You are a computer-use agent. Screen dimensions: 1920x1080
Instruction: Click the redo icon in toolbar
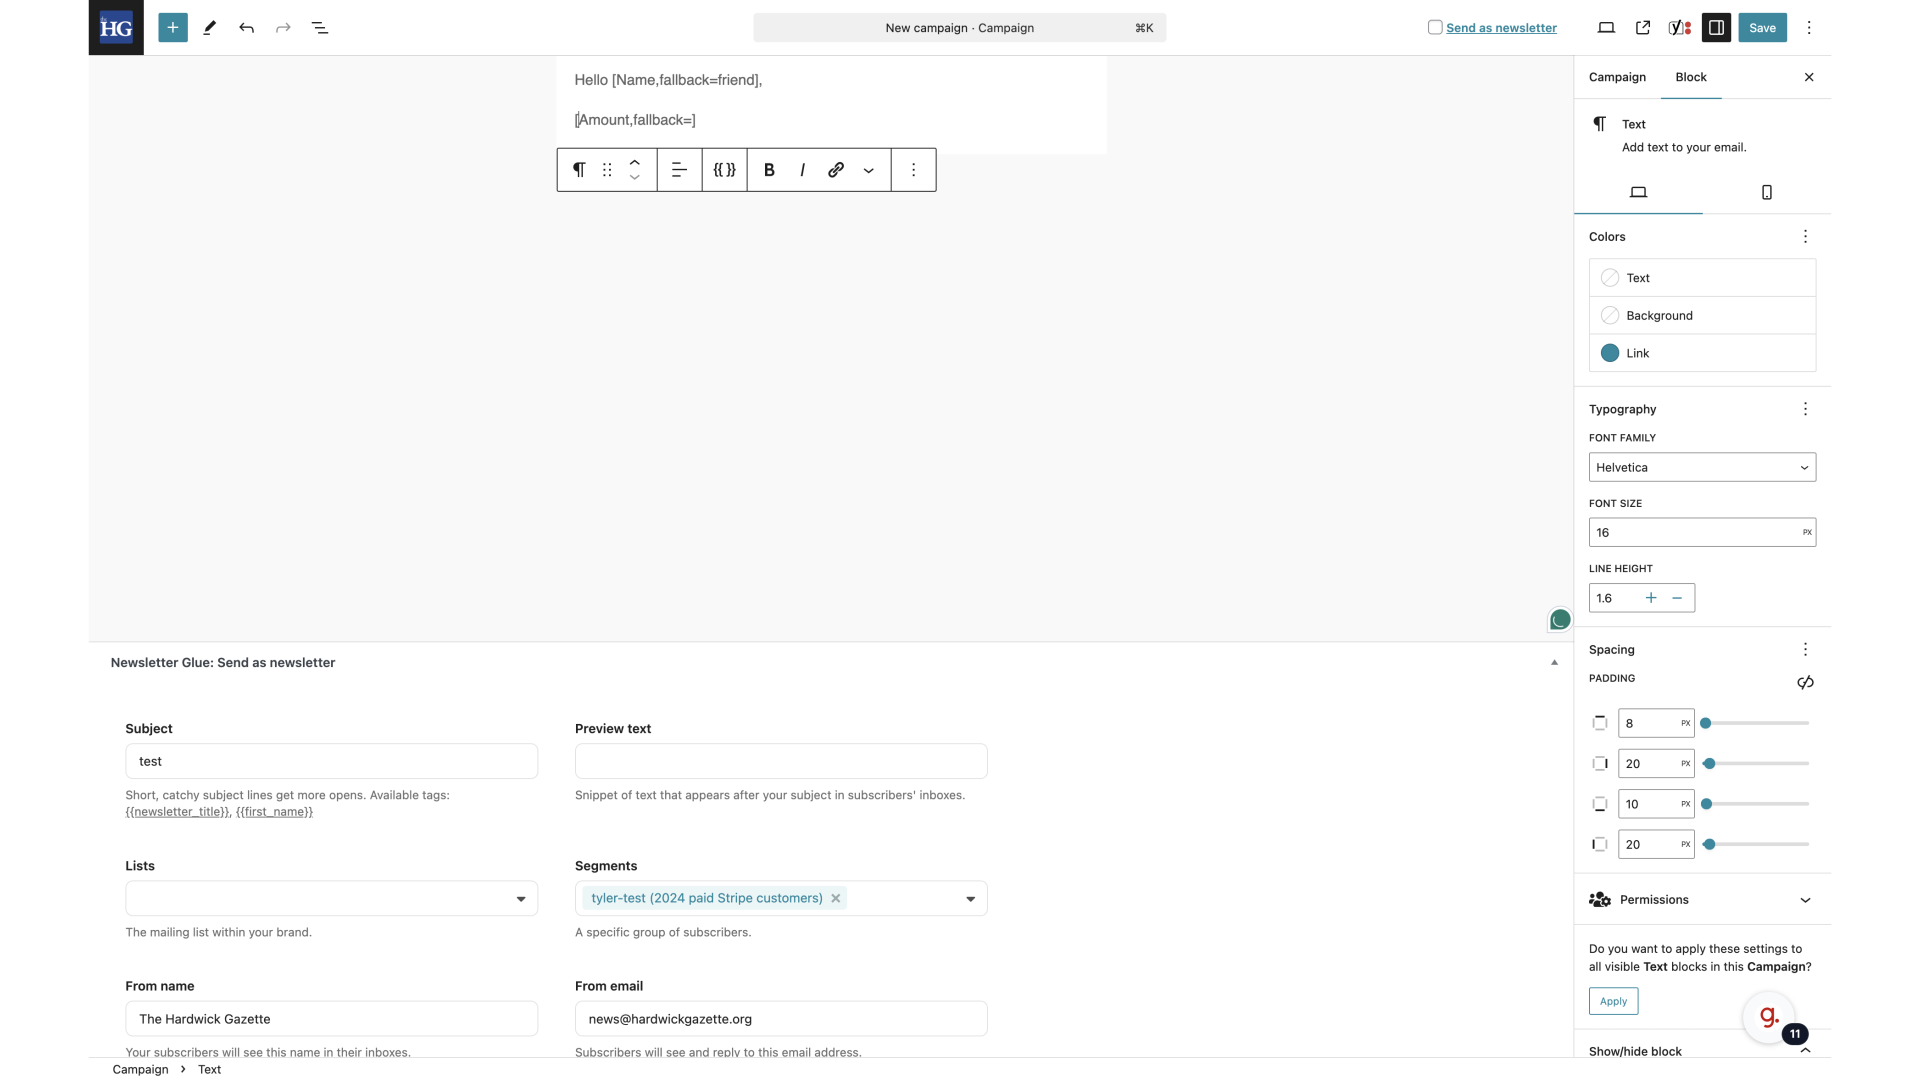[284, 28]
